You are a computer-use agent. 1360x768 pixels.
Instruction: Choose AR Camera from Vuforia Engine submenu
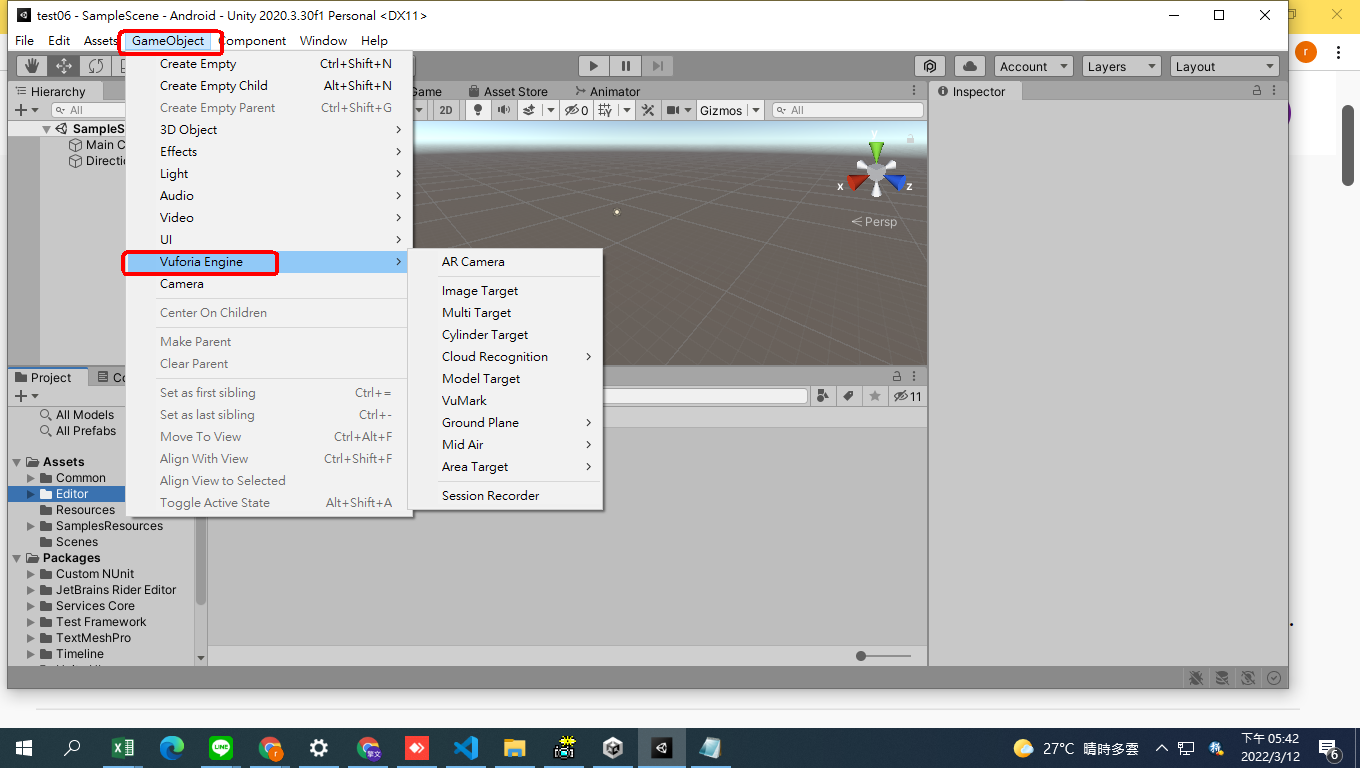pos(505,262)
